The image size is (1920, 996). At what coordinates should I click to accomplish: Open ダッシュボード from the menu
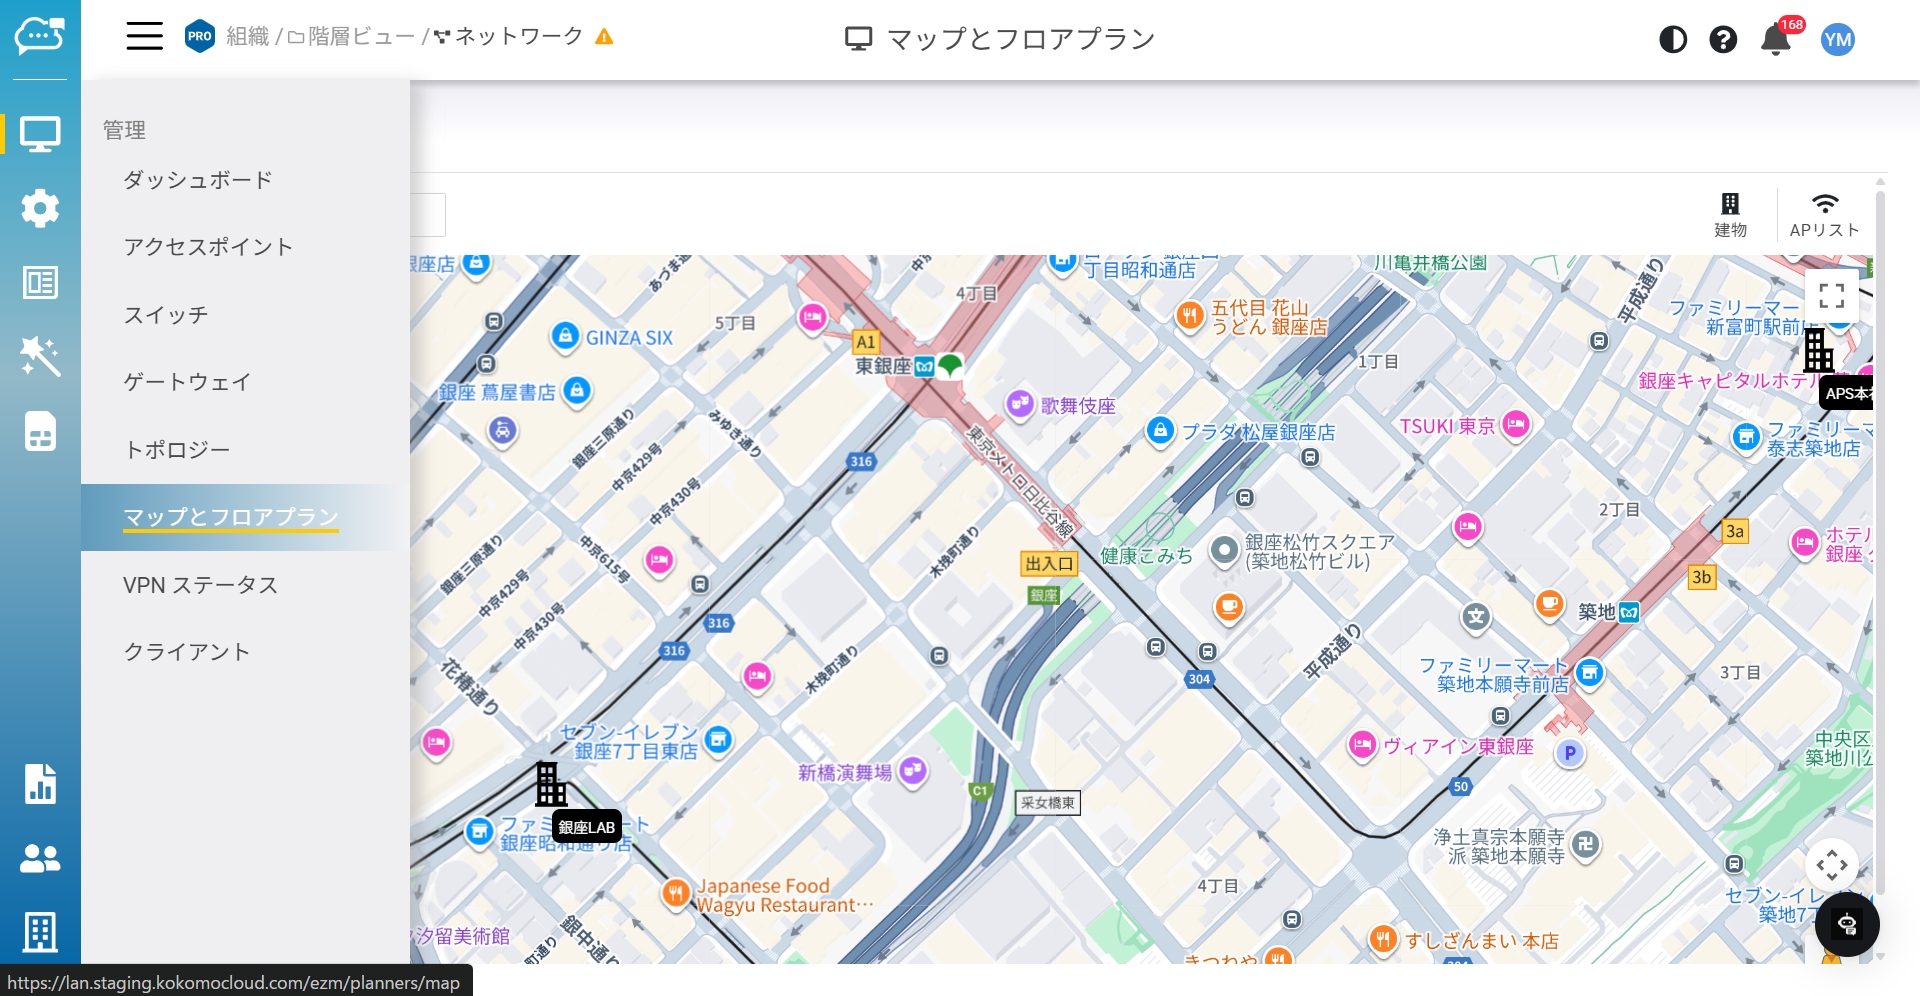click(x=198, y=180)
